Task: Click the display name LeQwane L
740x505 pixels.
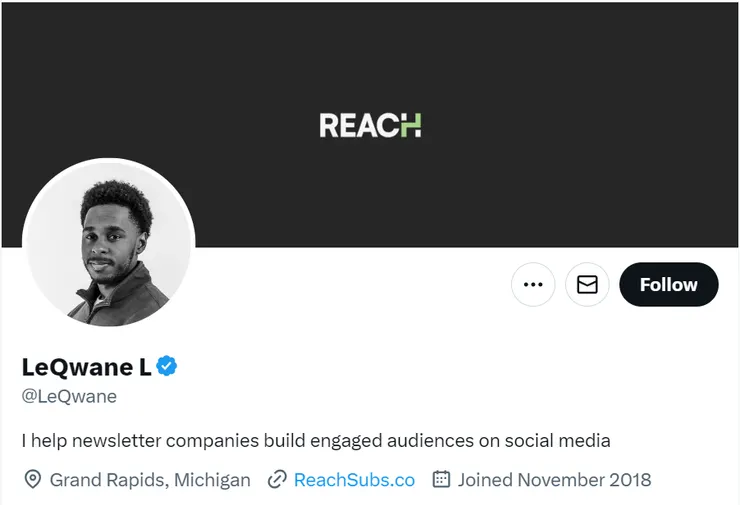Action: point(86,367)
